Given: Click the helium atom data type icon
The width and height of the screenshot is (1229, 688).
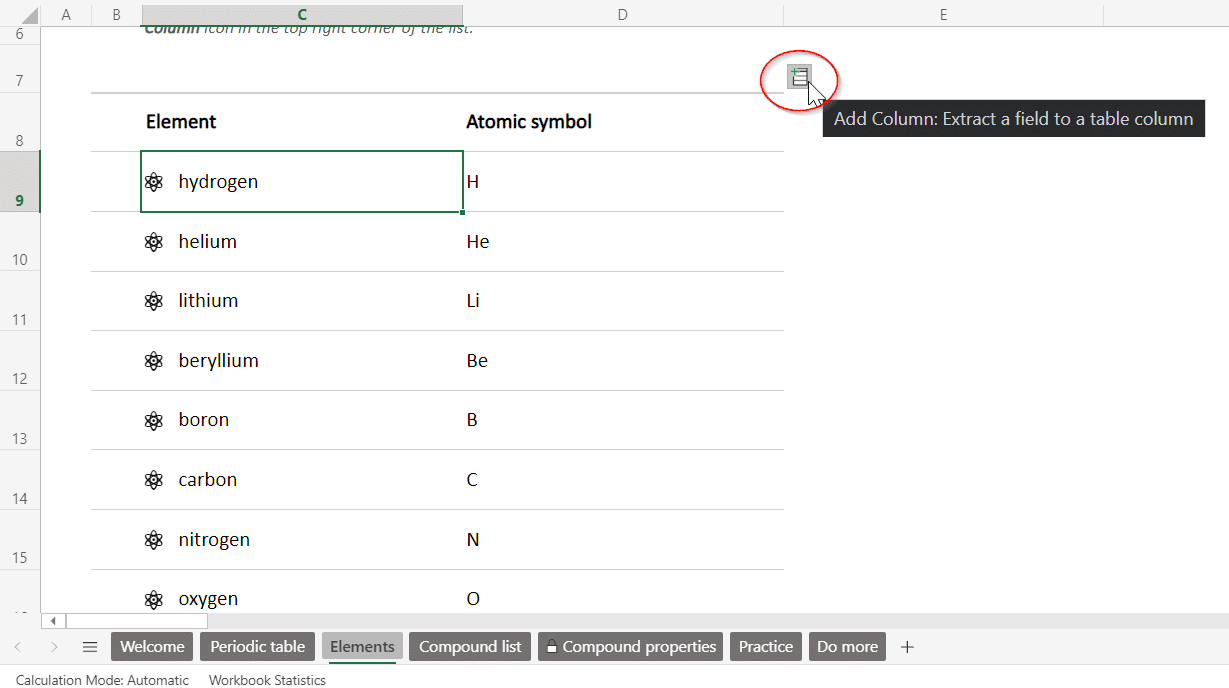Looking at the screenshot, I should [154, 242].
